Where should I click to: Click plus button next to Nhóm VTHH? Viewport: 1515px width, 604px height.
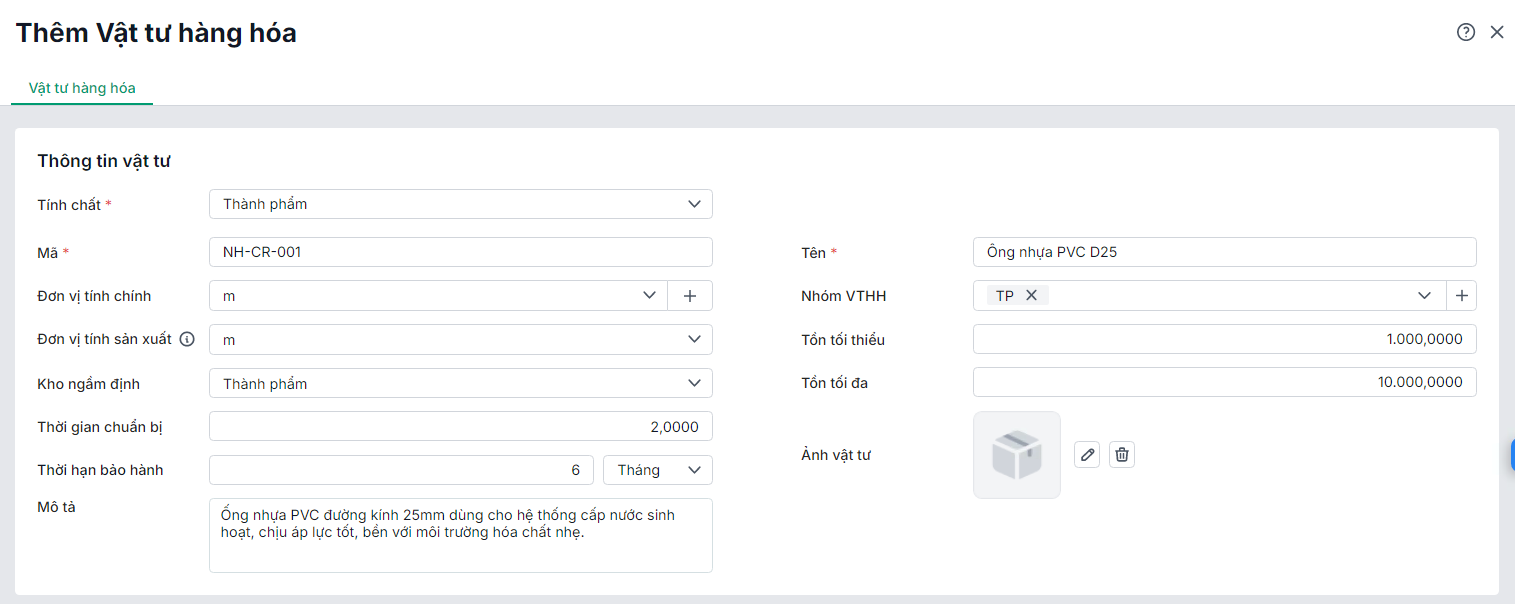[x=1461, y=296]
